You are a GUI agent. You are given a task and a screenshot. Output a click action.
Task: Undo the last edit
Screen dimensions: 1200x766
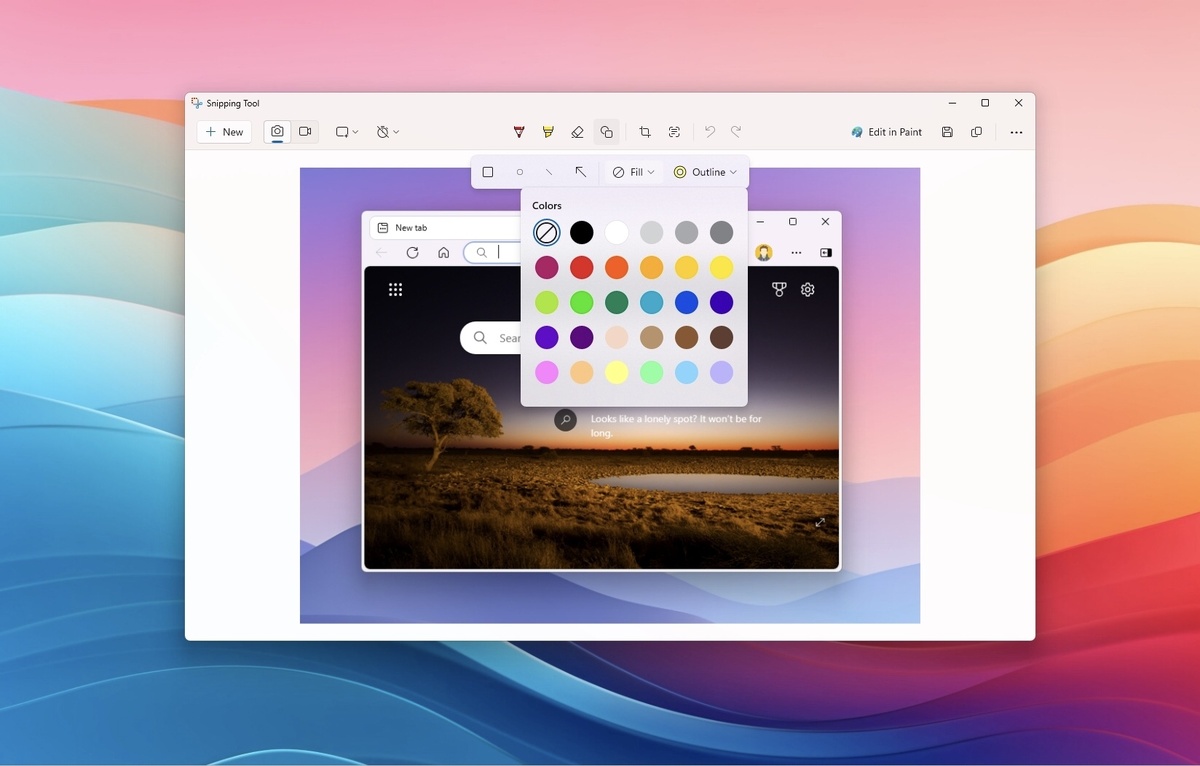[710, 132]
